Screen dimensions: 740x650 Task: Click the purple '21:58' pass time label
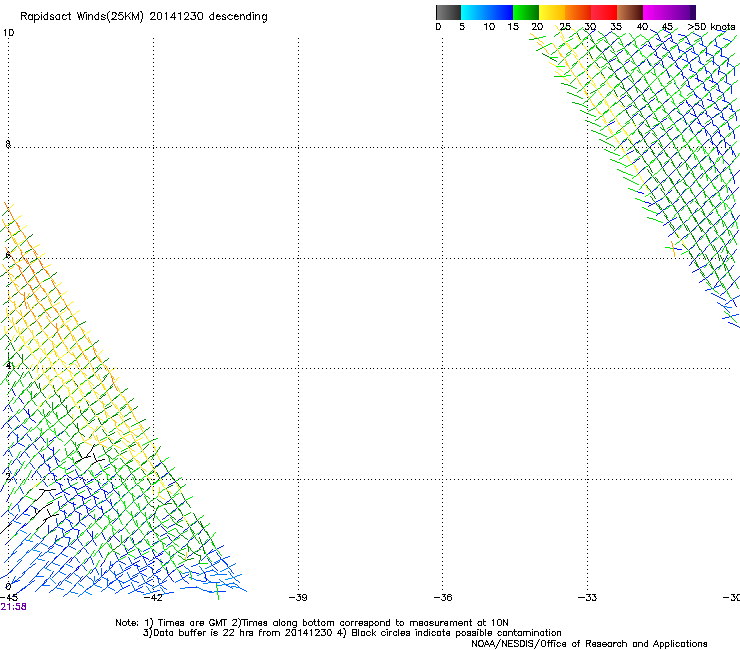pos(13,607)
